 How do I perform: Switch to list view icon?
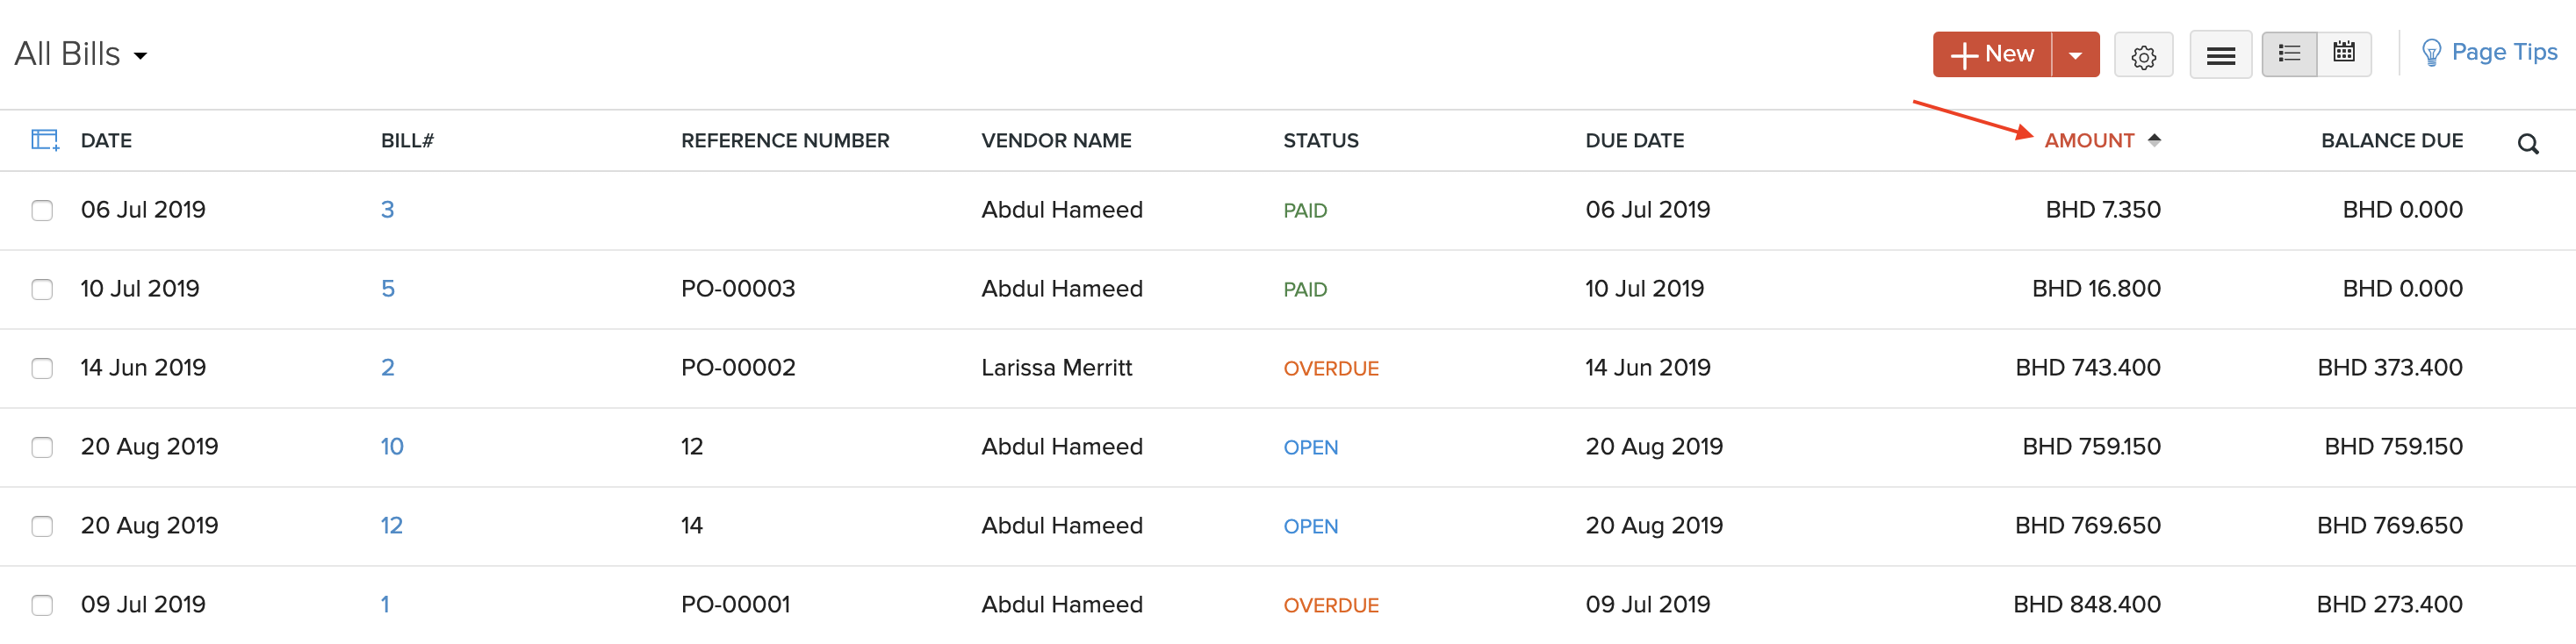(x=2288, y=54)
